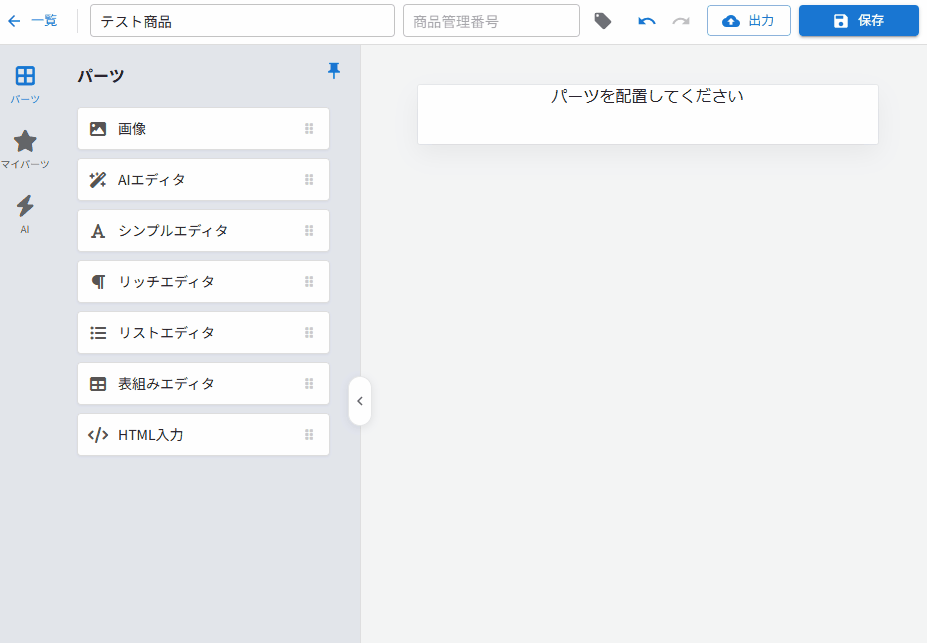Collapse the parts panel with the chevron
The width and height of the screenshot is (927, 643).
pyautogui.click(x=360, y=400)
